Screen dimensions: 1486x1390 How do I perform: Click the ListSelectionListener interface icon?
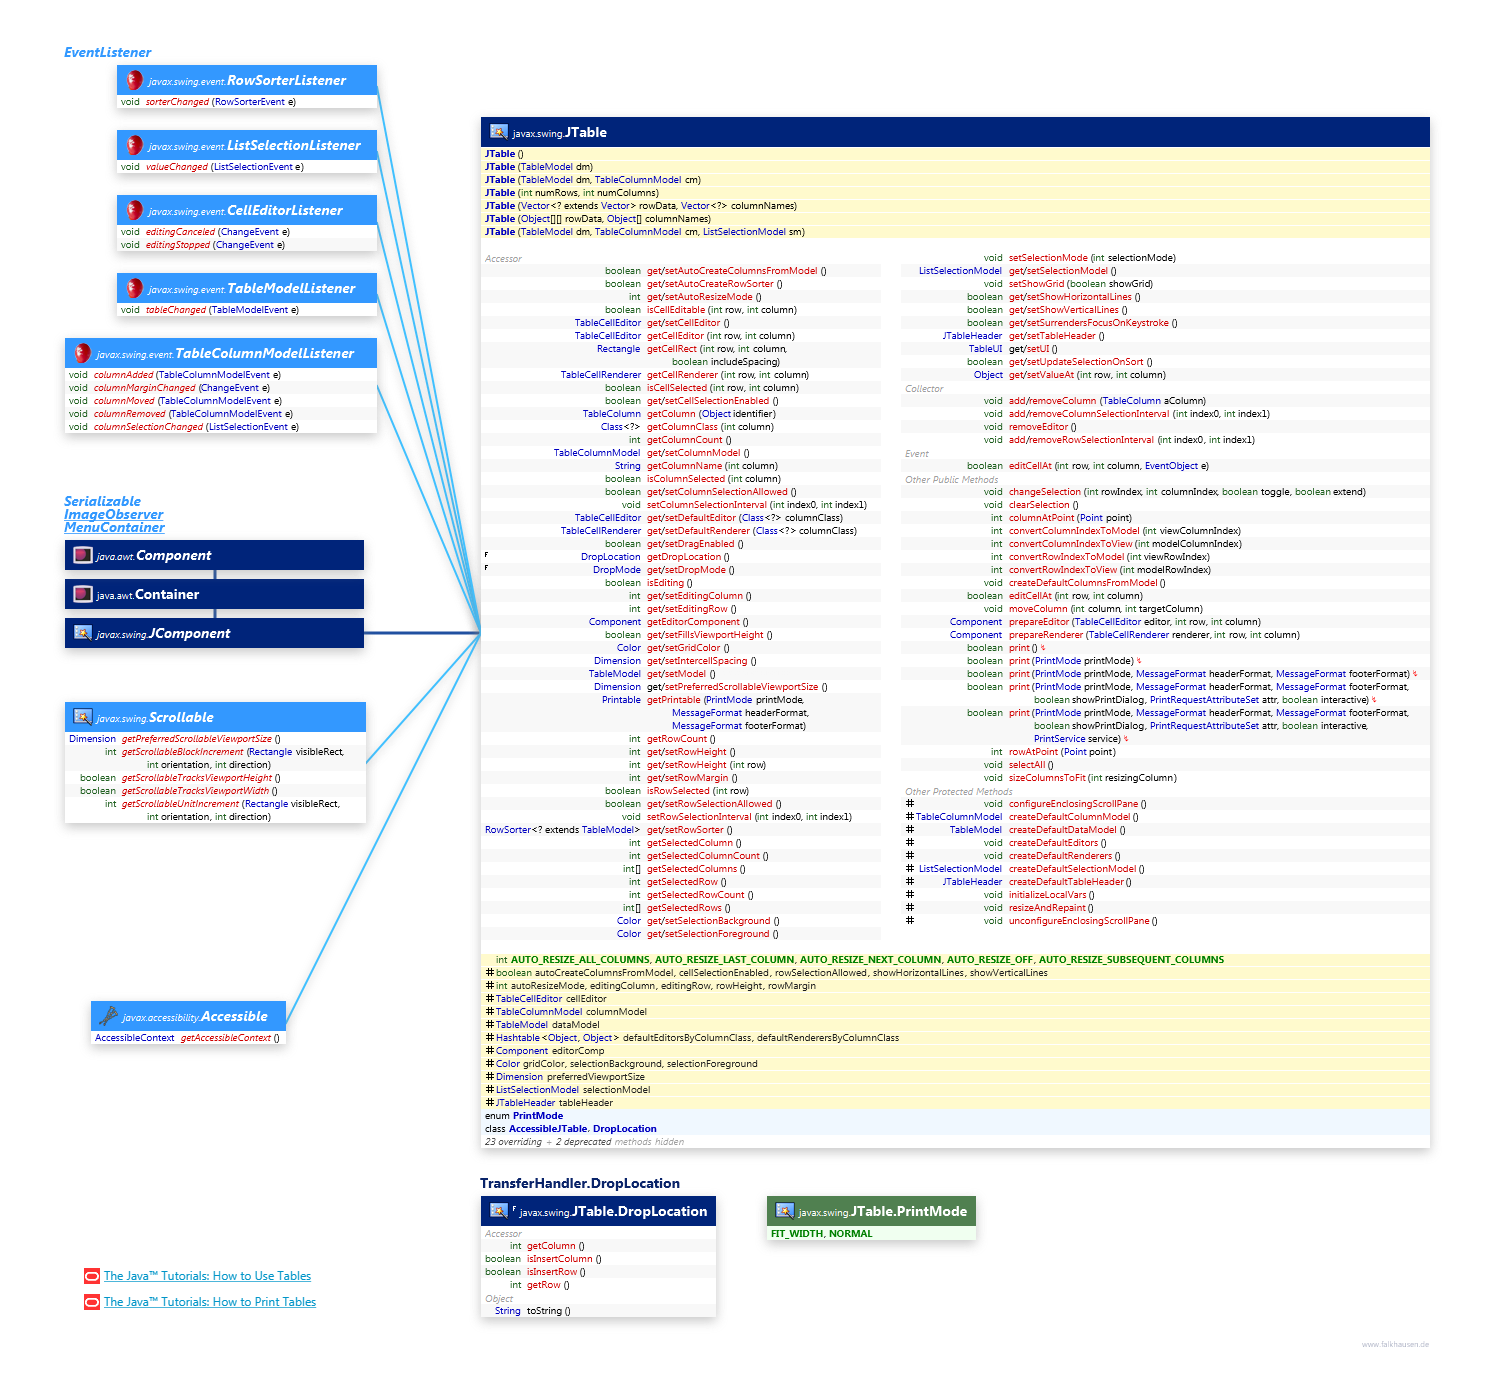click(x=134, y=145)
